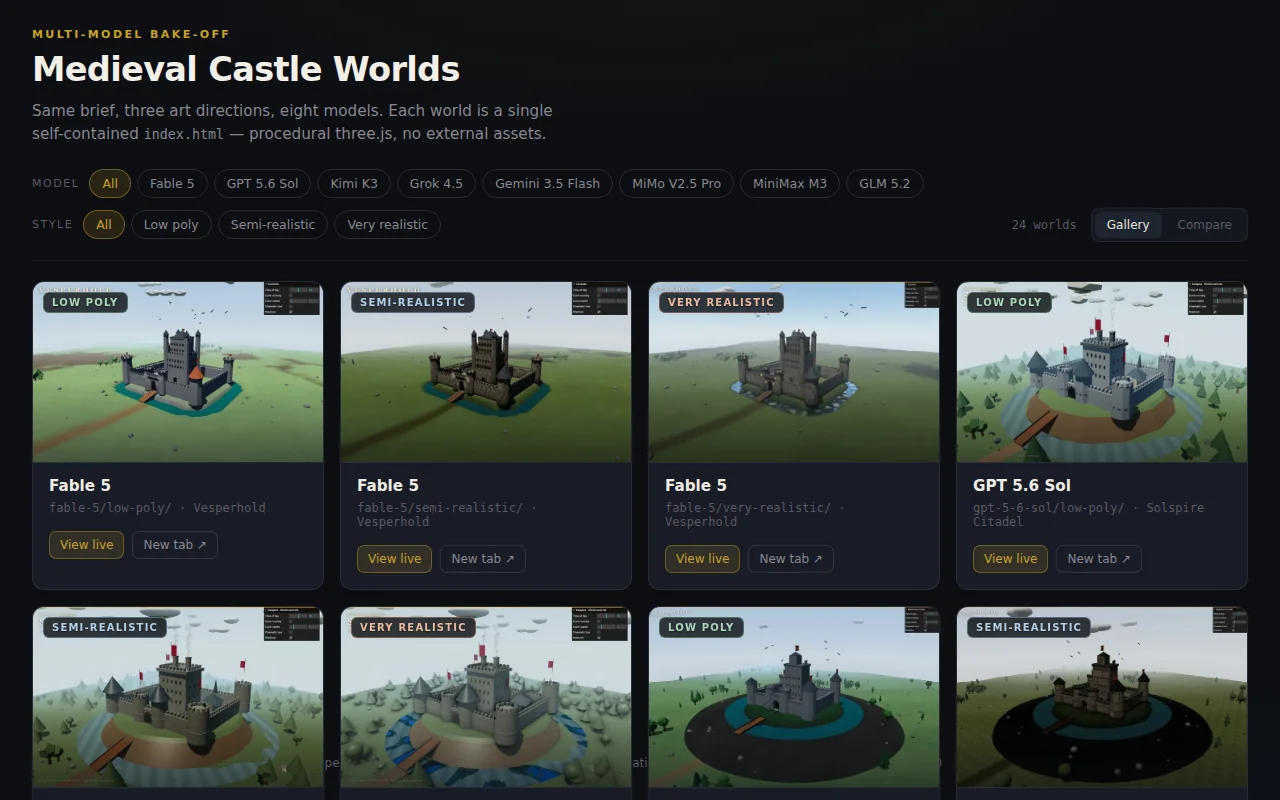Viewport: 1280px width, 800px height.
Task: Switch to the Compare view tab
Action: 1204,224
